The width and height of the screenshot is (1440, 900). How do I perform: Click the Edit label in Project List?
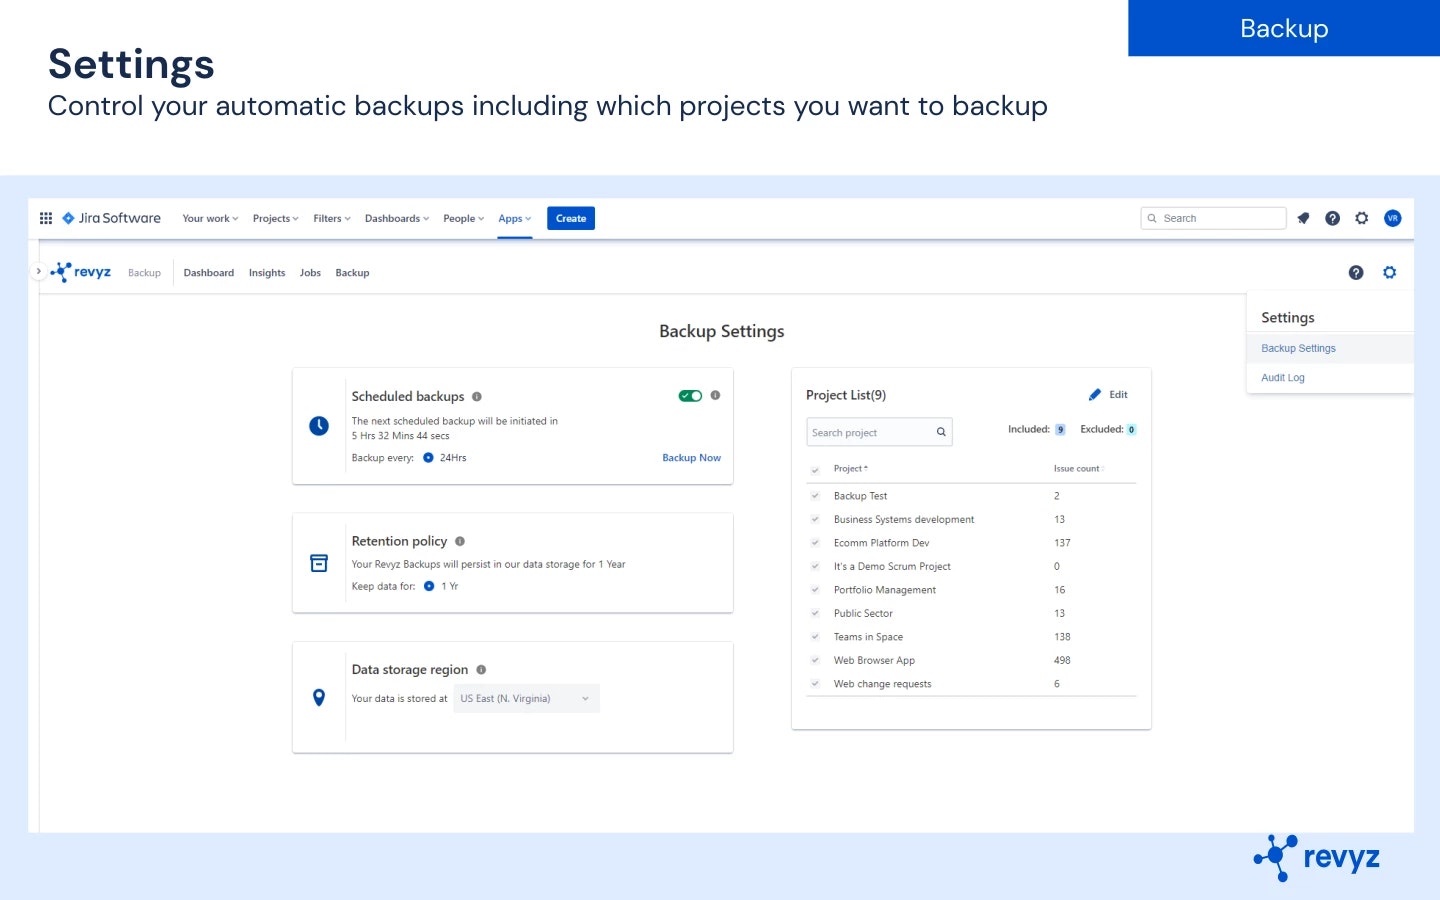coord(1118,395)
